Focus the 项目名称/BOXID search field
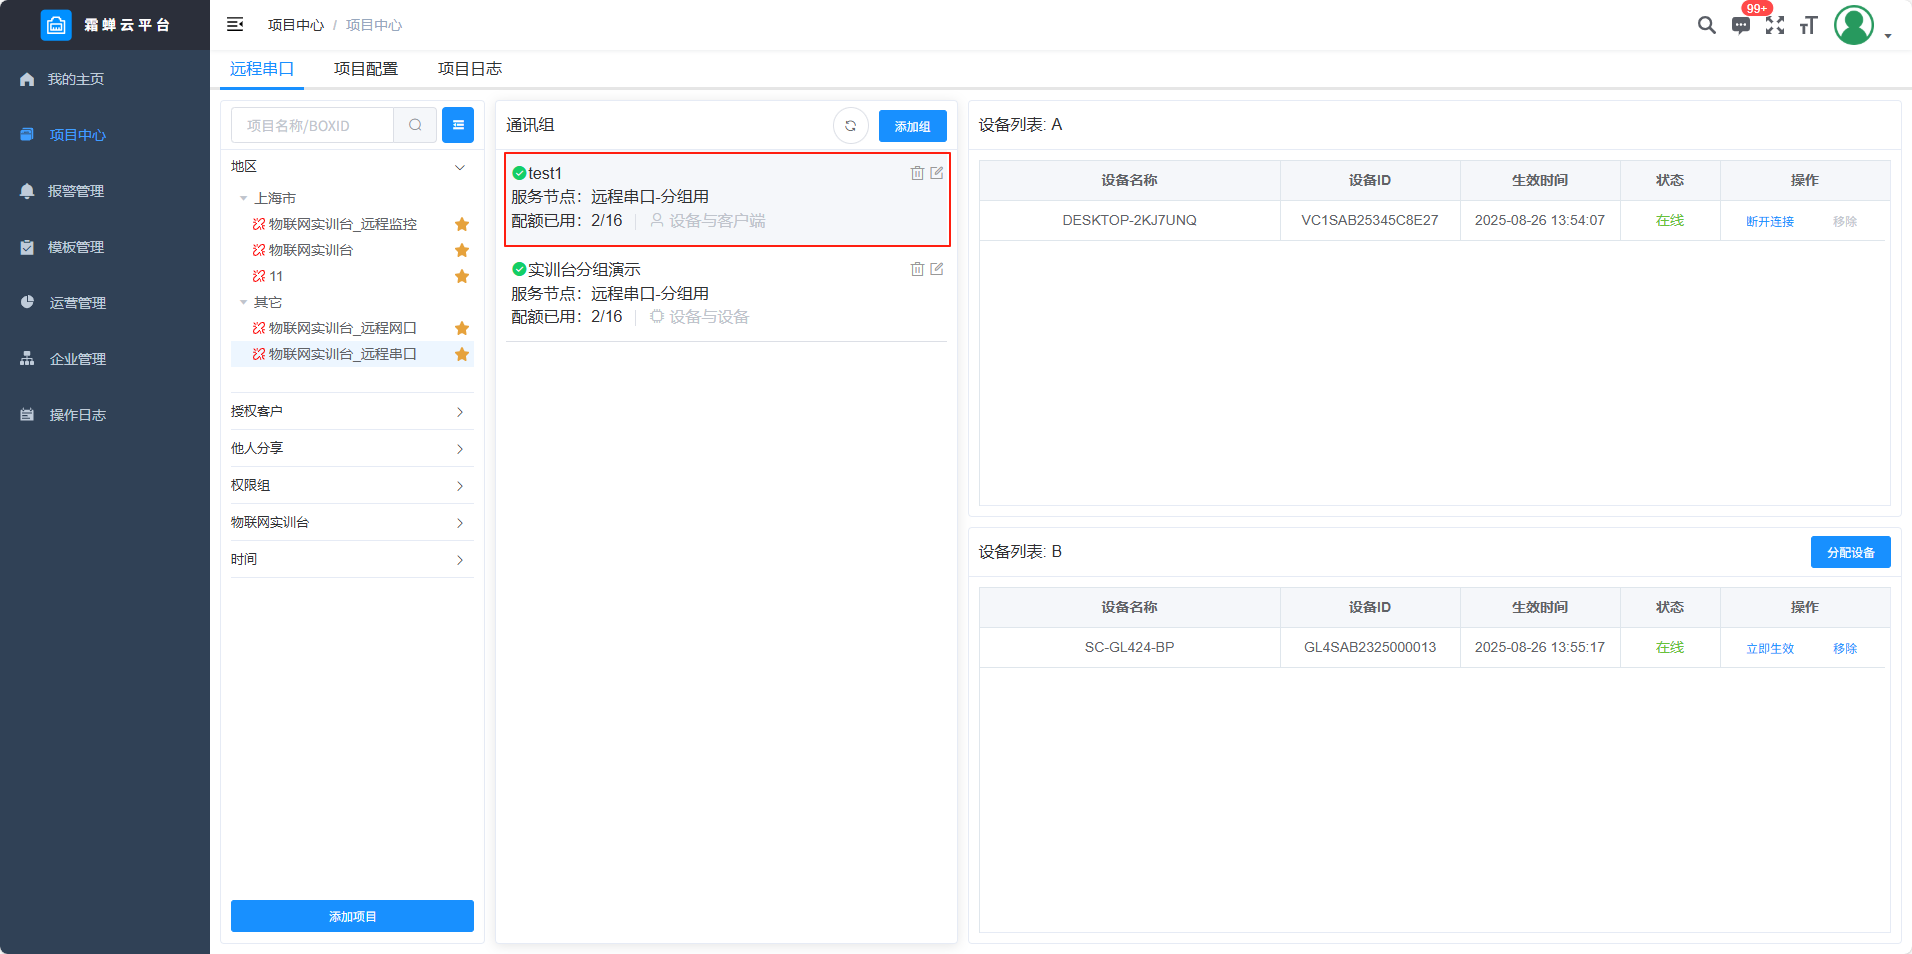This screenshot has width=1912, height=954. coord(313,126)
